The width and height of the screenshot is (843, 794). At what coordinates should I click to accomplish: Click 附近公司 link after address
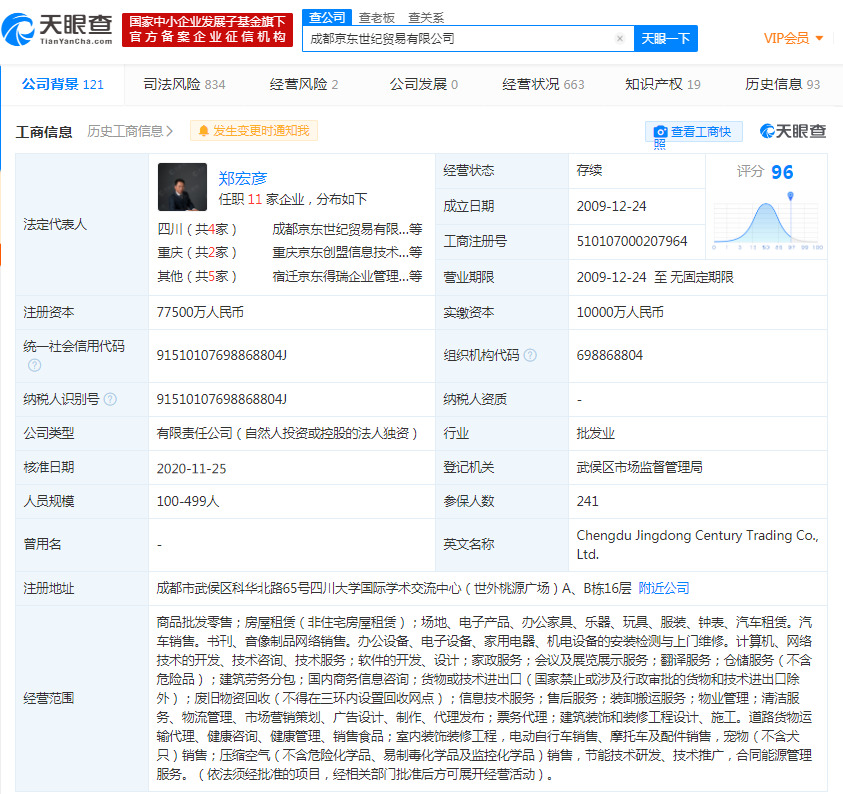pyautogui.click(x=663, y=588)
